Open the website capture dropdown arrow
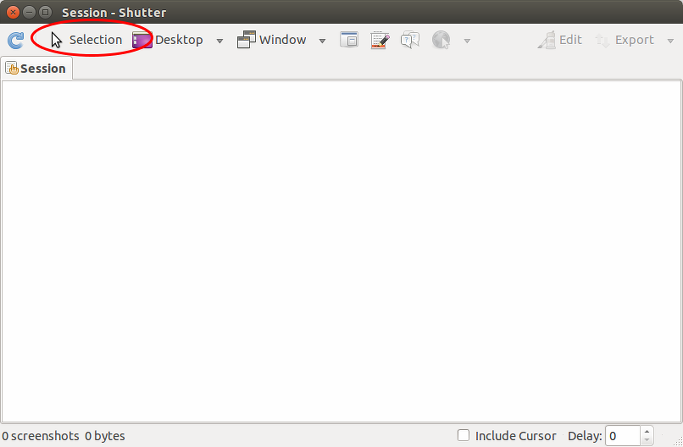Image resolution: width=683 pixels, height=447 pixels. (467, 41)
